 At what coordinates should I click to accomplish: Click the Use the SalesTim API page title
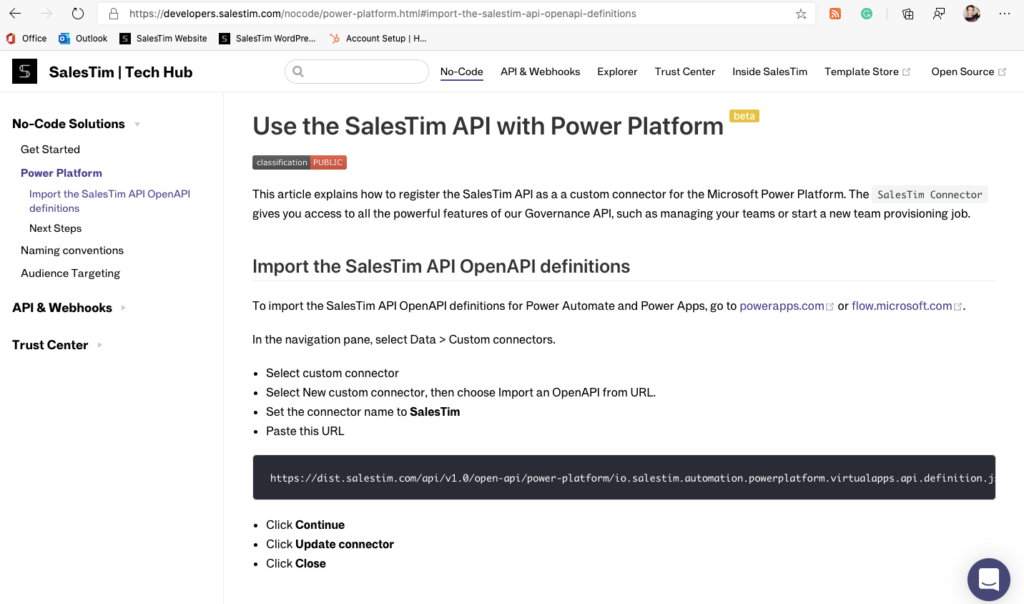point(488,126)
